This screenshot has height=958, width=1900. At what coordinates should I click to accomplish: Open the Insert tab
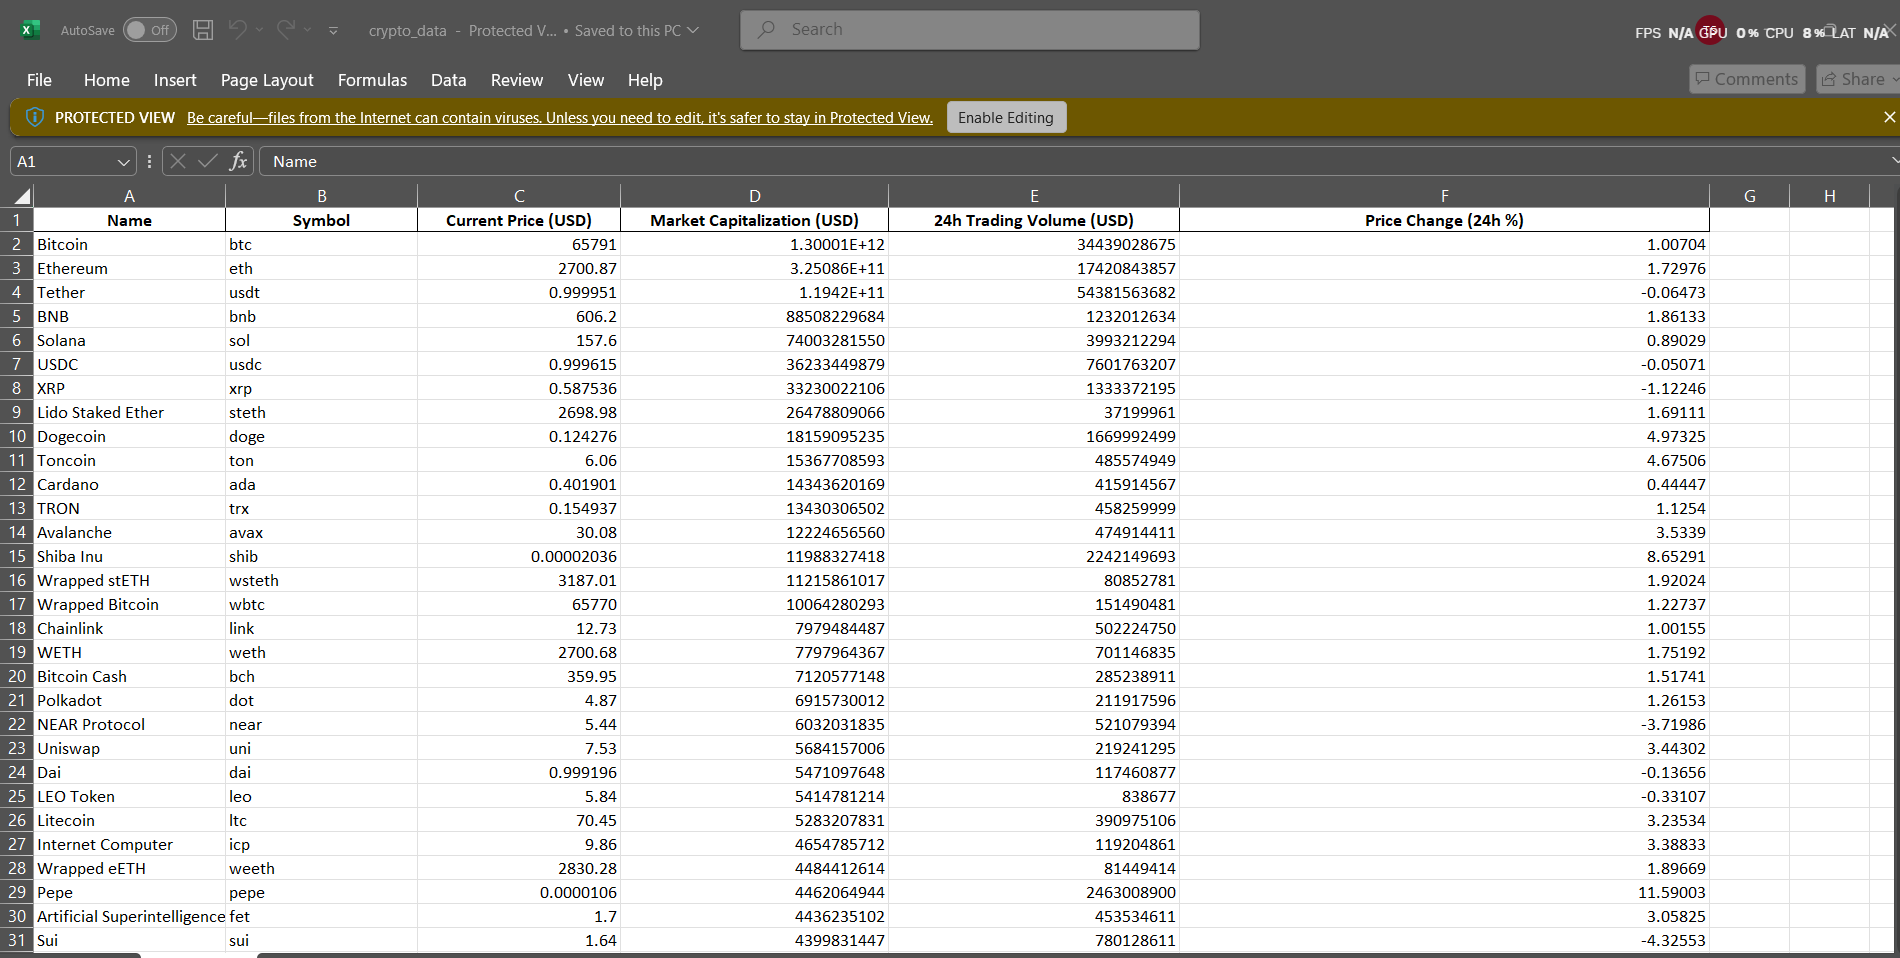(175, 80)
